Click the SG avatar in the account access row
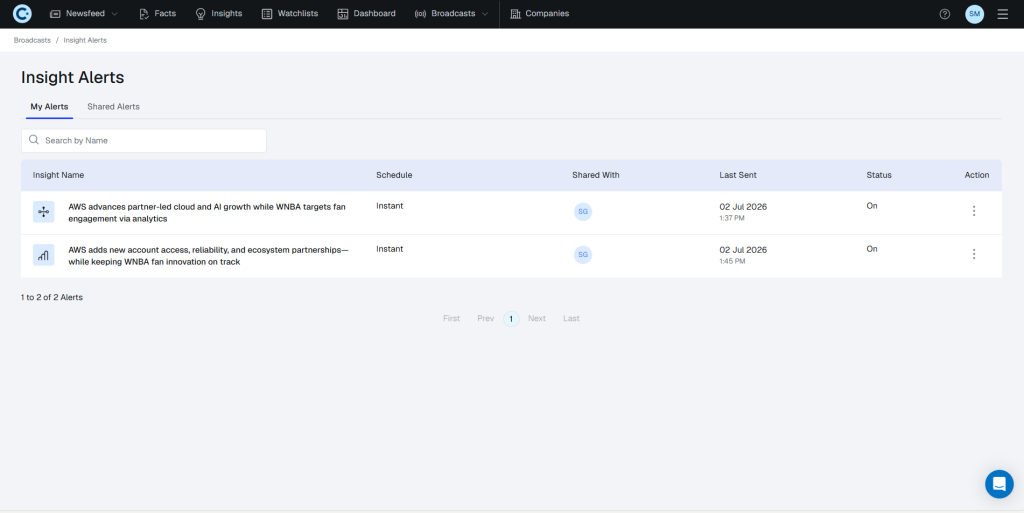This screenshot has width=1024, height=513. point(583,255)
